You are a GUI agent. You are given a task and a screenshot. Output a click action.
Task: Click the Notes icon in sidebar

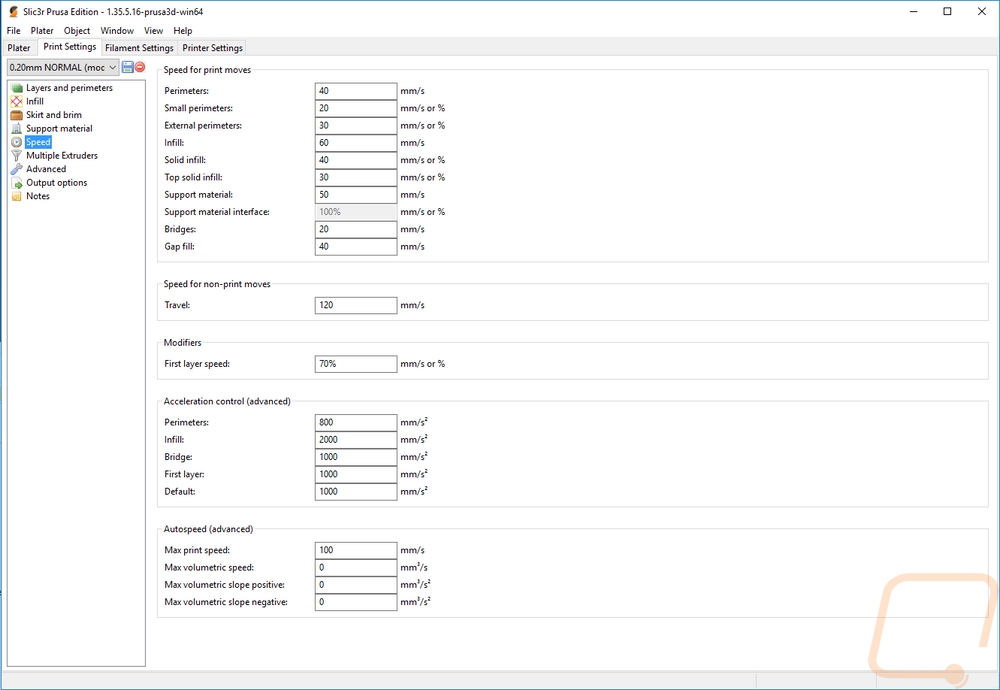coord(17,196)
